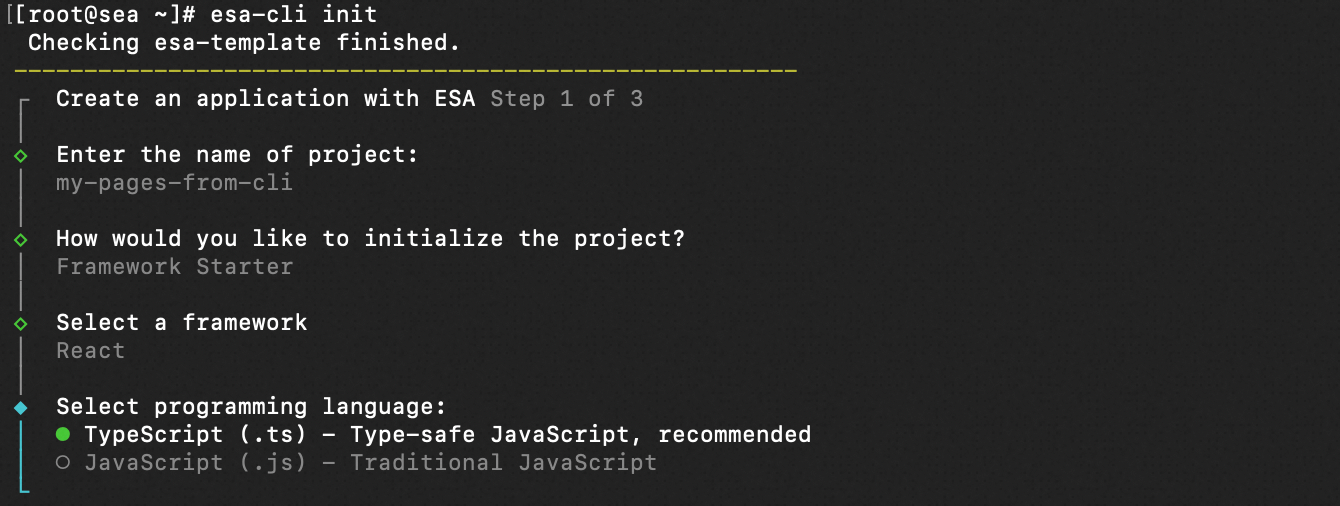Click the my-pages-from-cli project name answer

[174, 183]
